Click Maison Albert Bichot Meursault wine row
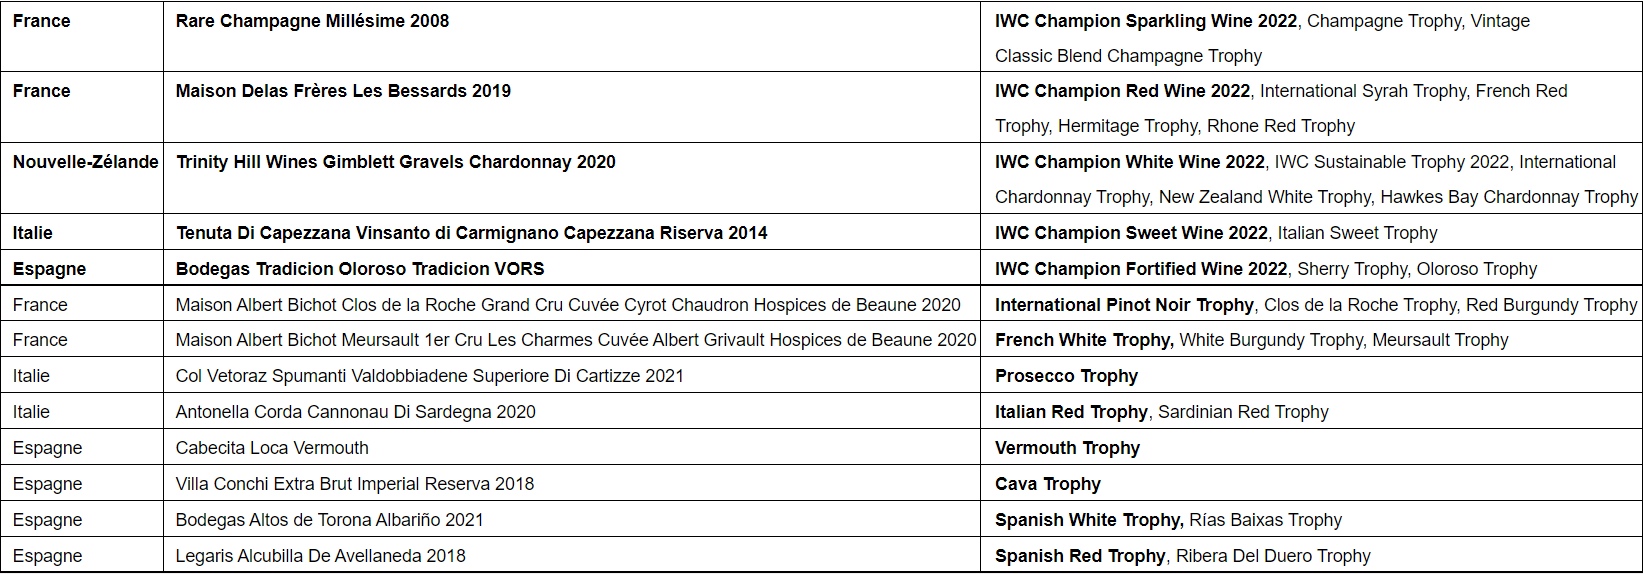 tap(575, 340)
